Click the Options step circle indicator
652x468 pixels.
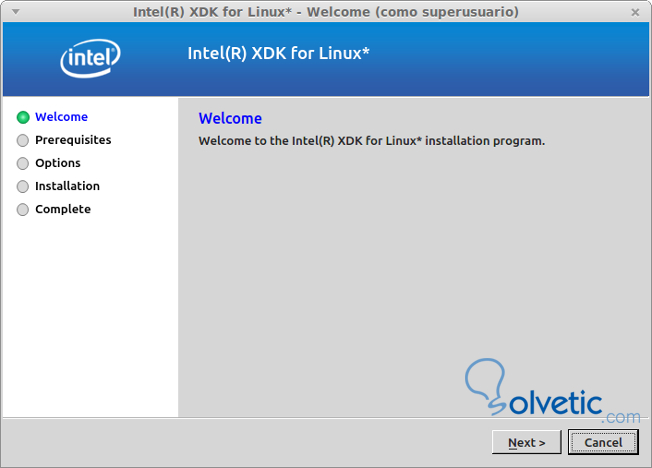pos(23,163)
